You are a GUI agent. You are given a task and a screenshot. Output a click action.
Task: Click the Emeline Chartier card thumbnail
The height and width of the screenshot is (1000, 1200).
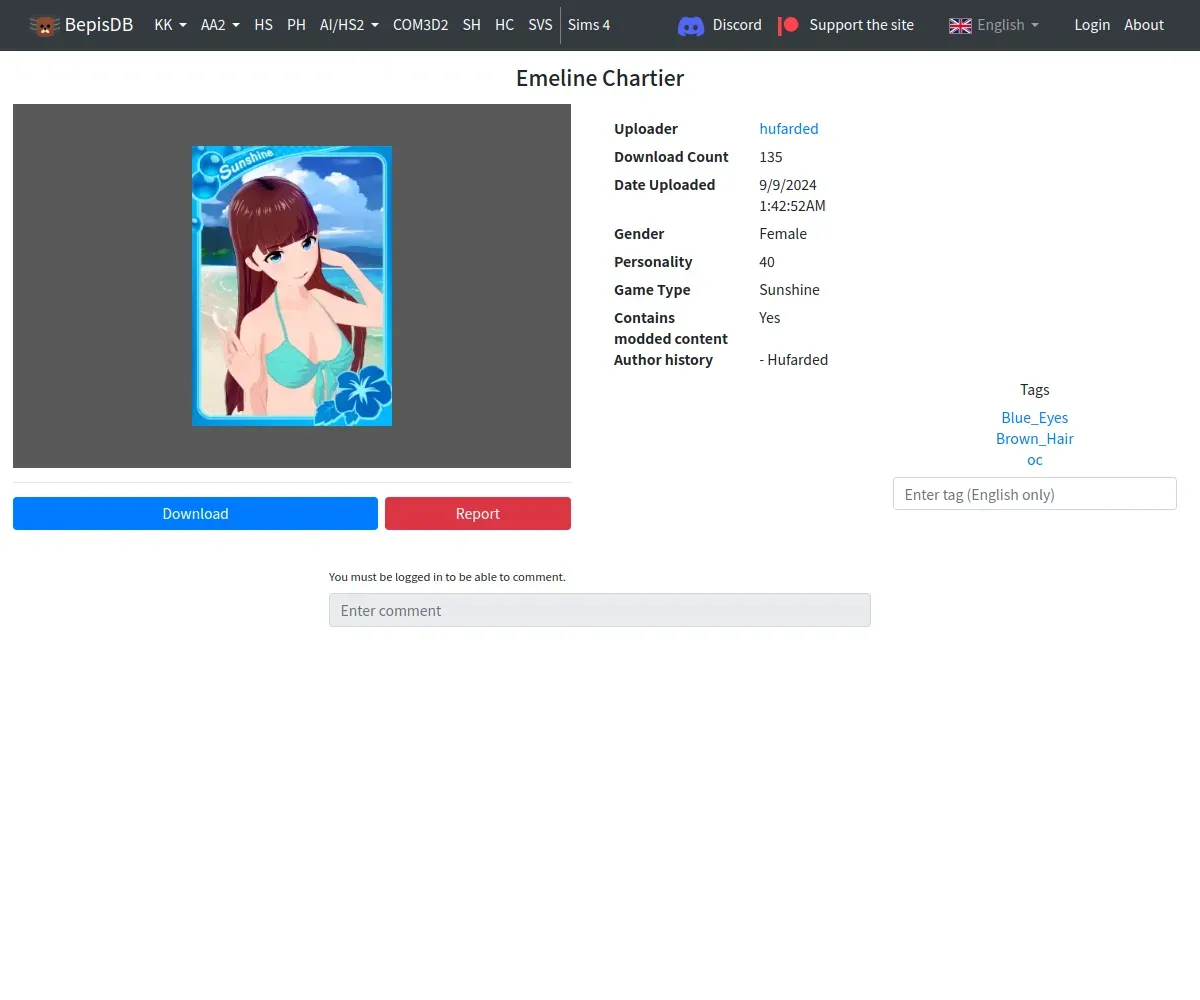(x=292, y=286)
